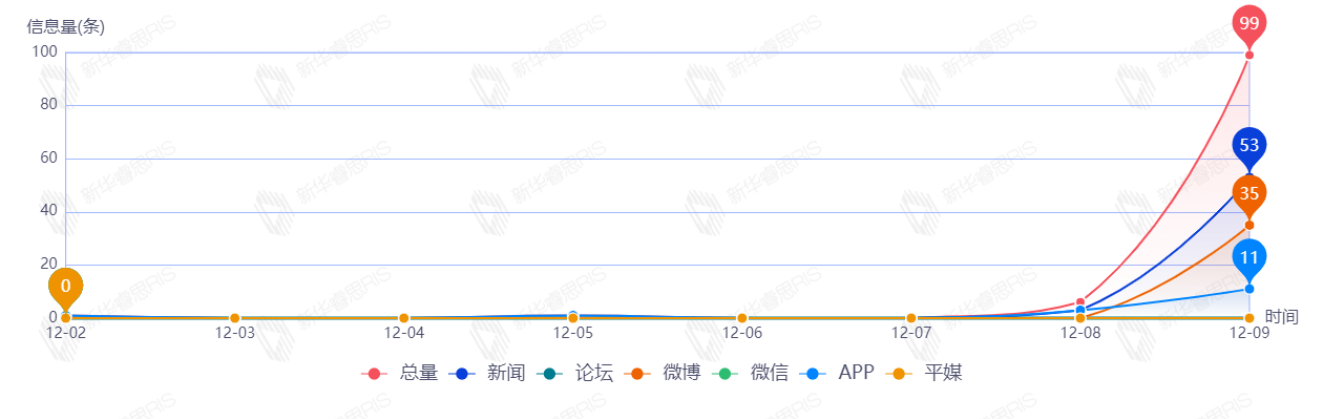Toggle the 新闻 legend series

pos(487,373)
